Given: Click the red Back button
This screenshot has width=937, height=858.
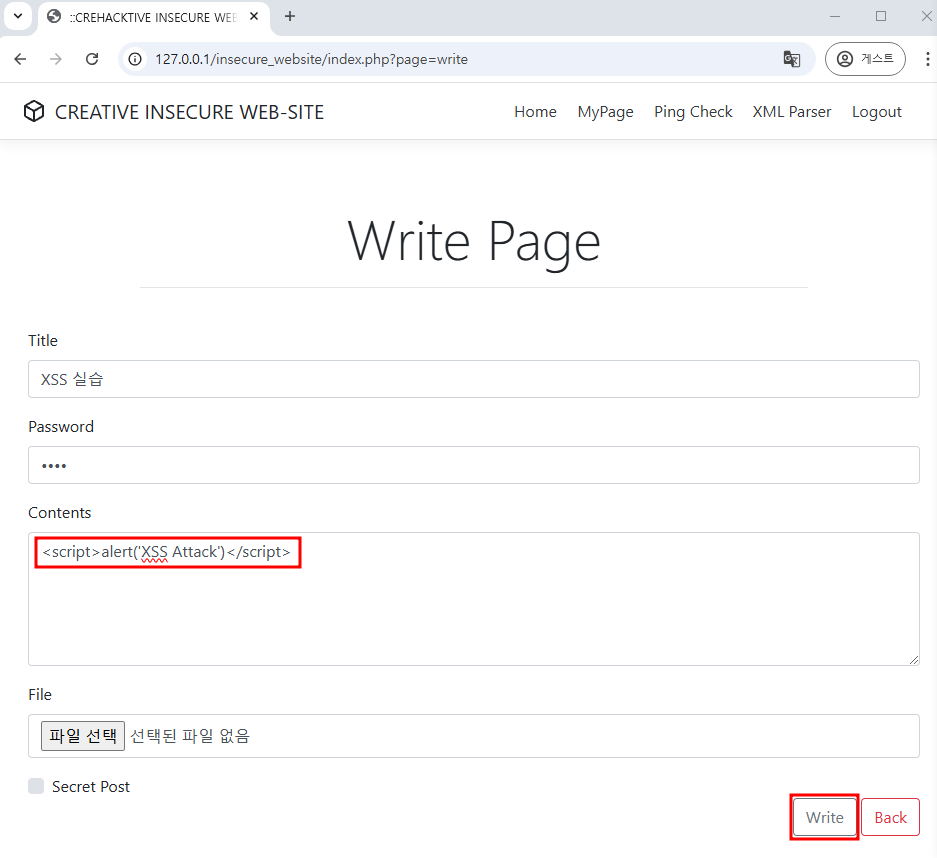Looking at the screenshot, I should 890,817.
